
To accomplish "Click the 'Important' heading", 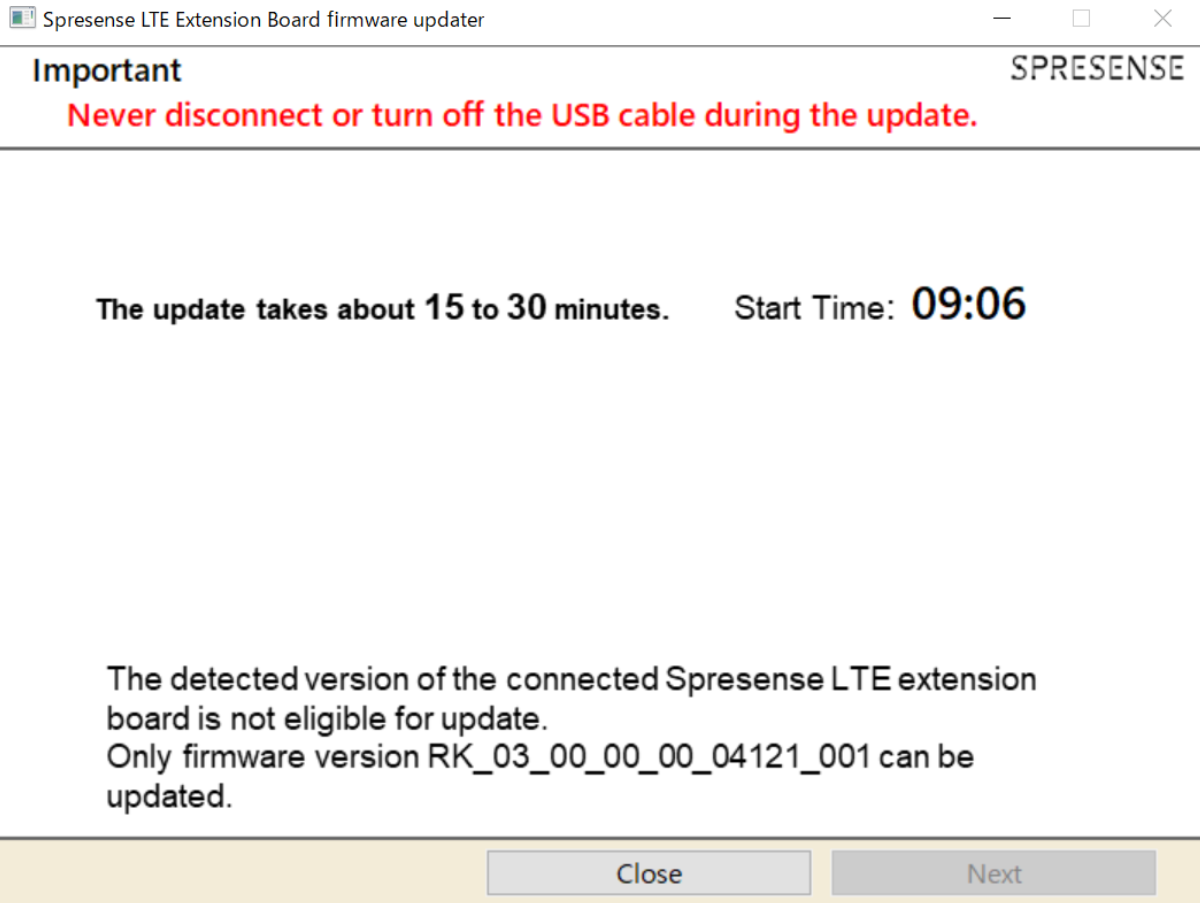I will click(x=107, y=71).
